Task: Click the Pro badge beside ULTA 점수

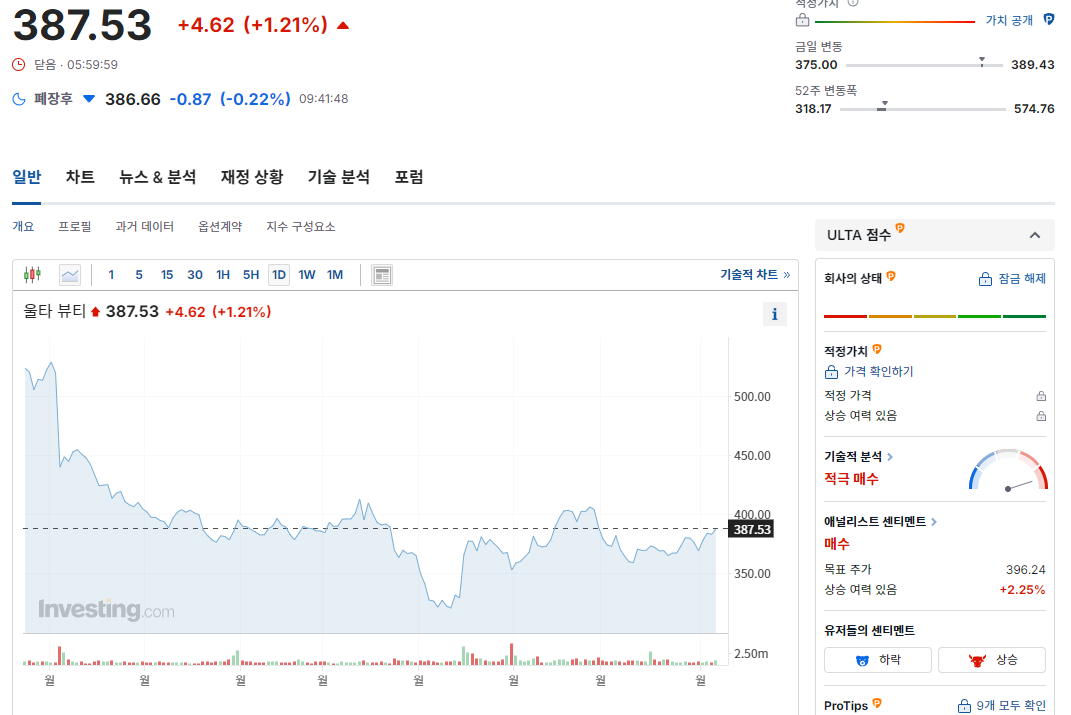Action: coord(900,228)
